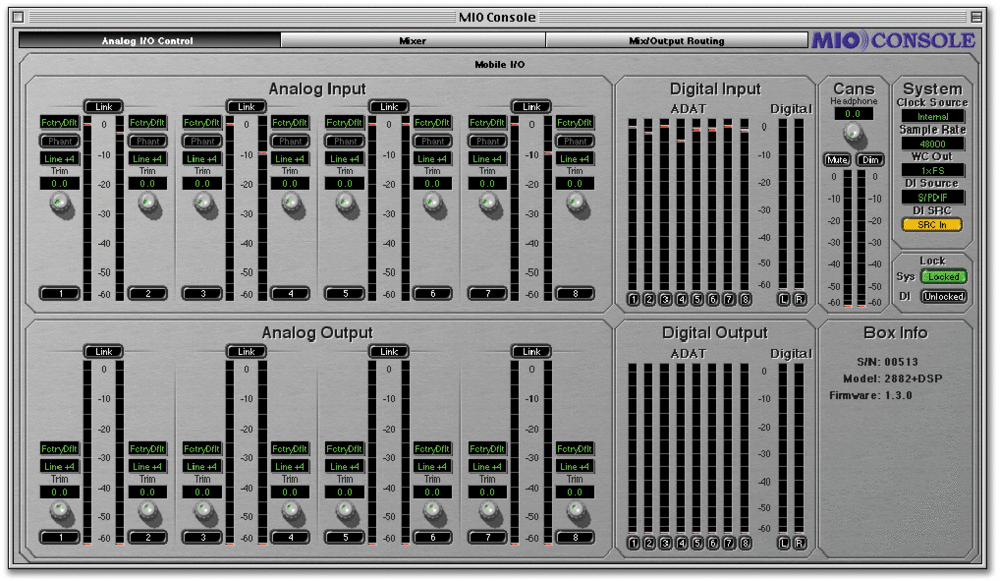This screenshot has width=1000, height=581.
Task: Open the Sample Rate menu showing 48000
Action: click(932, 143)
